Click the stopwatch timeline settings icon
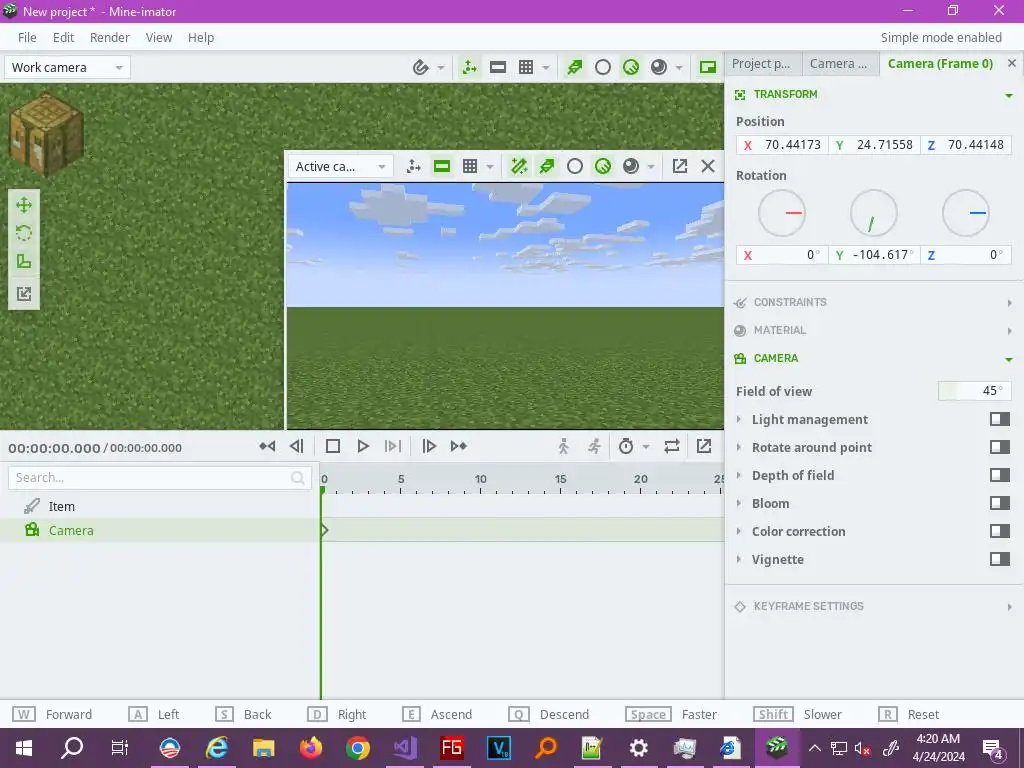Screen dimensions: 1024x768 tap(626, 446)
